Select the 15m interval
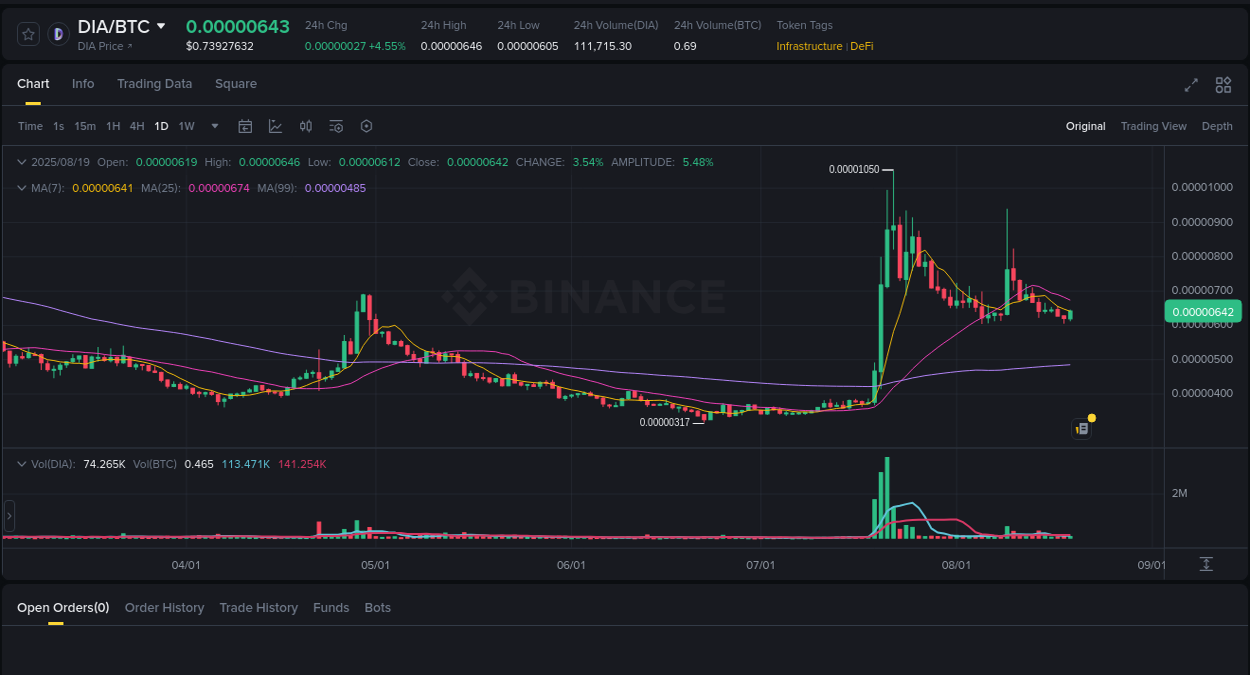The width and height of the screenshot is (1250, 675). pos(85,126)
